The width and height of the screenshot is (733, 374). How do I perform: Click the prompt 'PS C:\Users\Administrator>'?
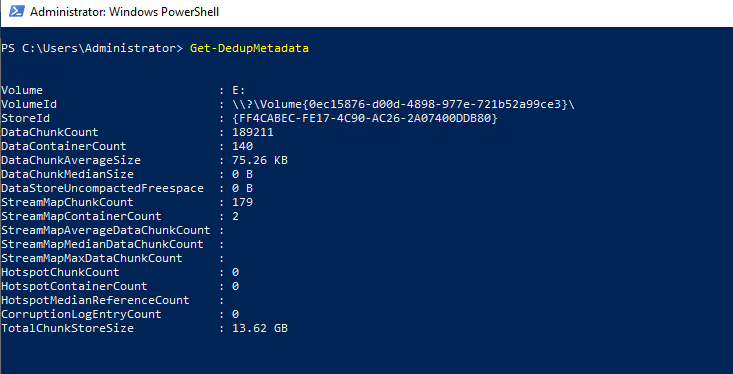click(92, 48)
